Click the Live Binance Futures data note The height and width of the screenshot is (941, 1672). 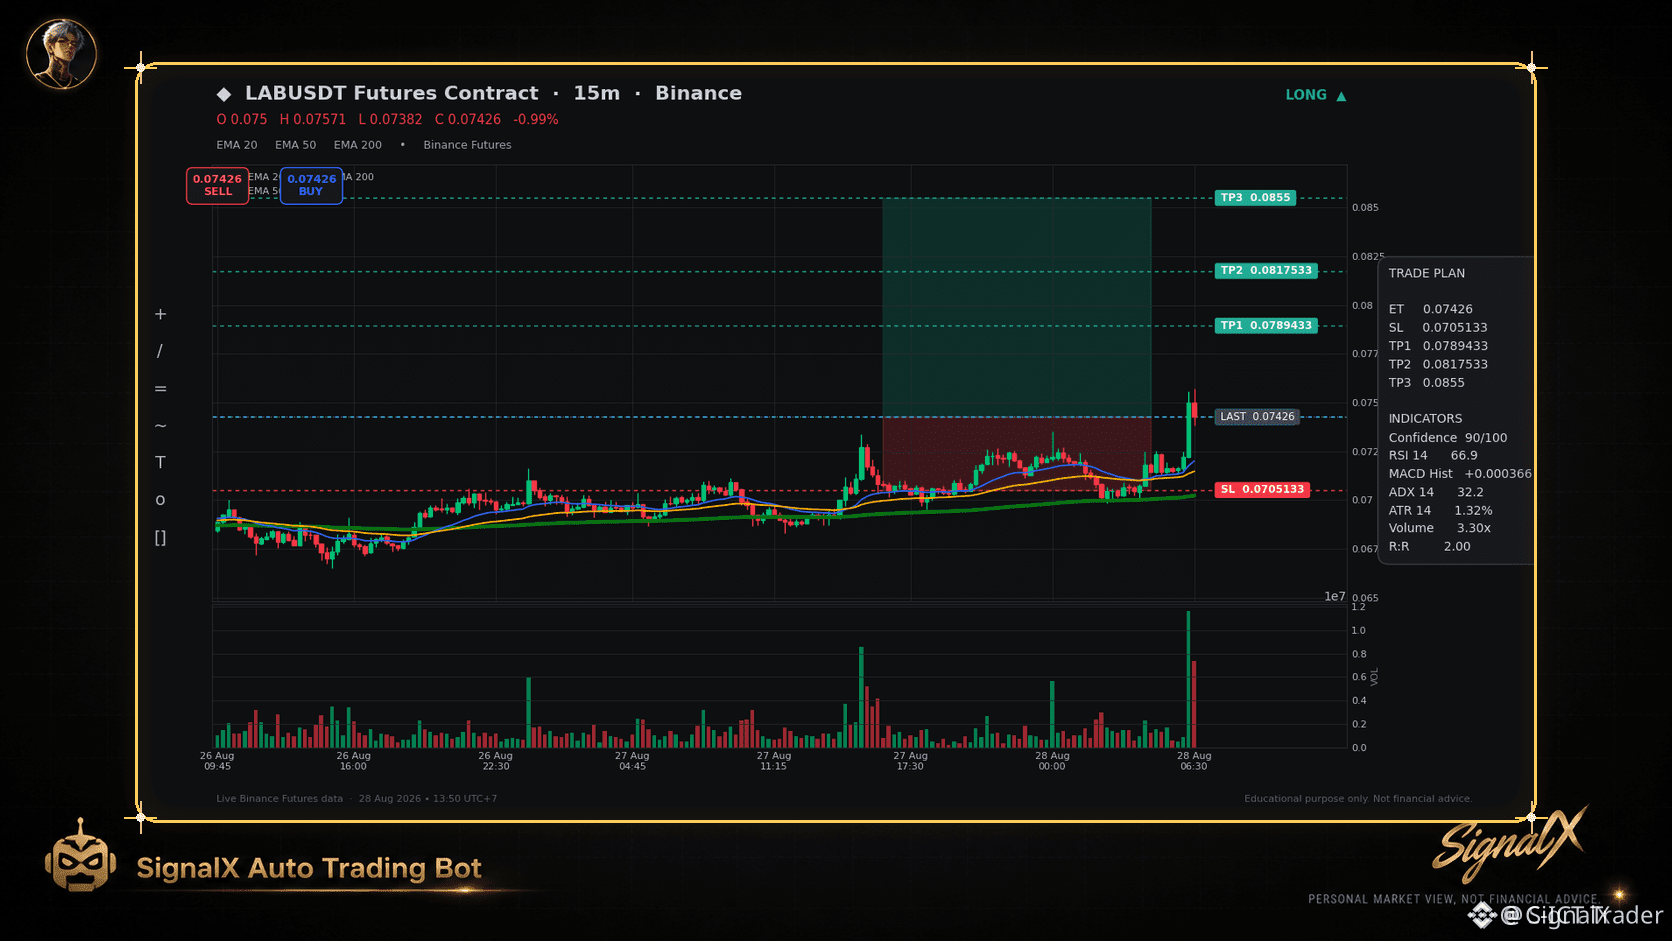pyautogui.click(x=279, y=799)
